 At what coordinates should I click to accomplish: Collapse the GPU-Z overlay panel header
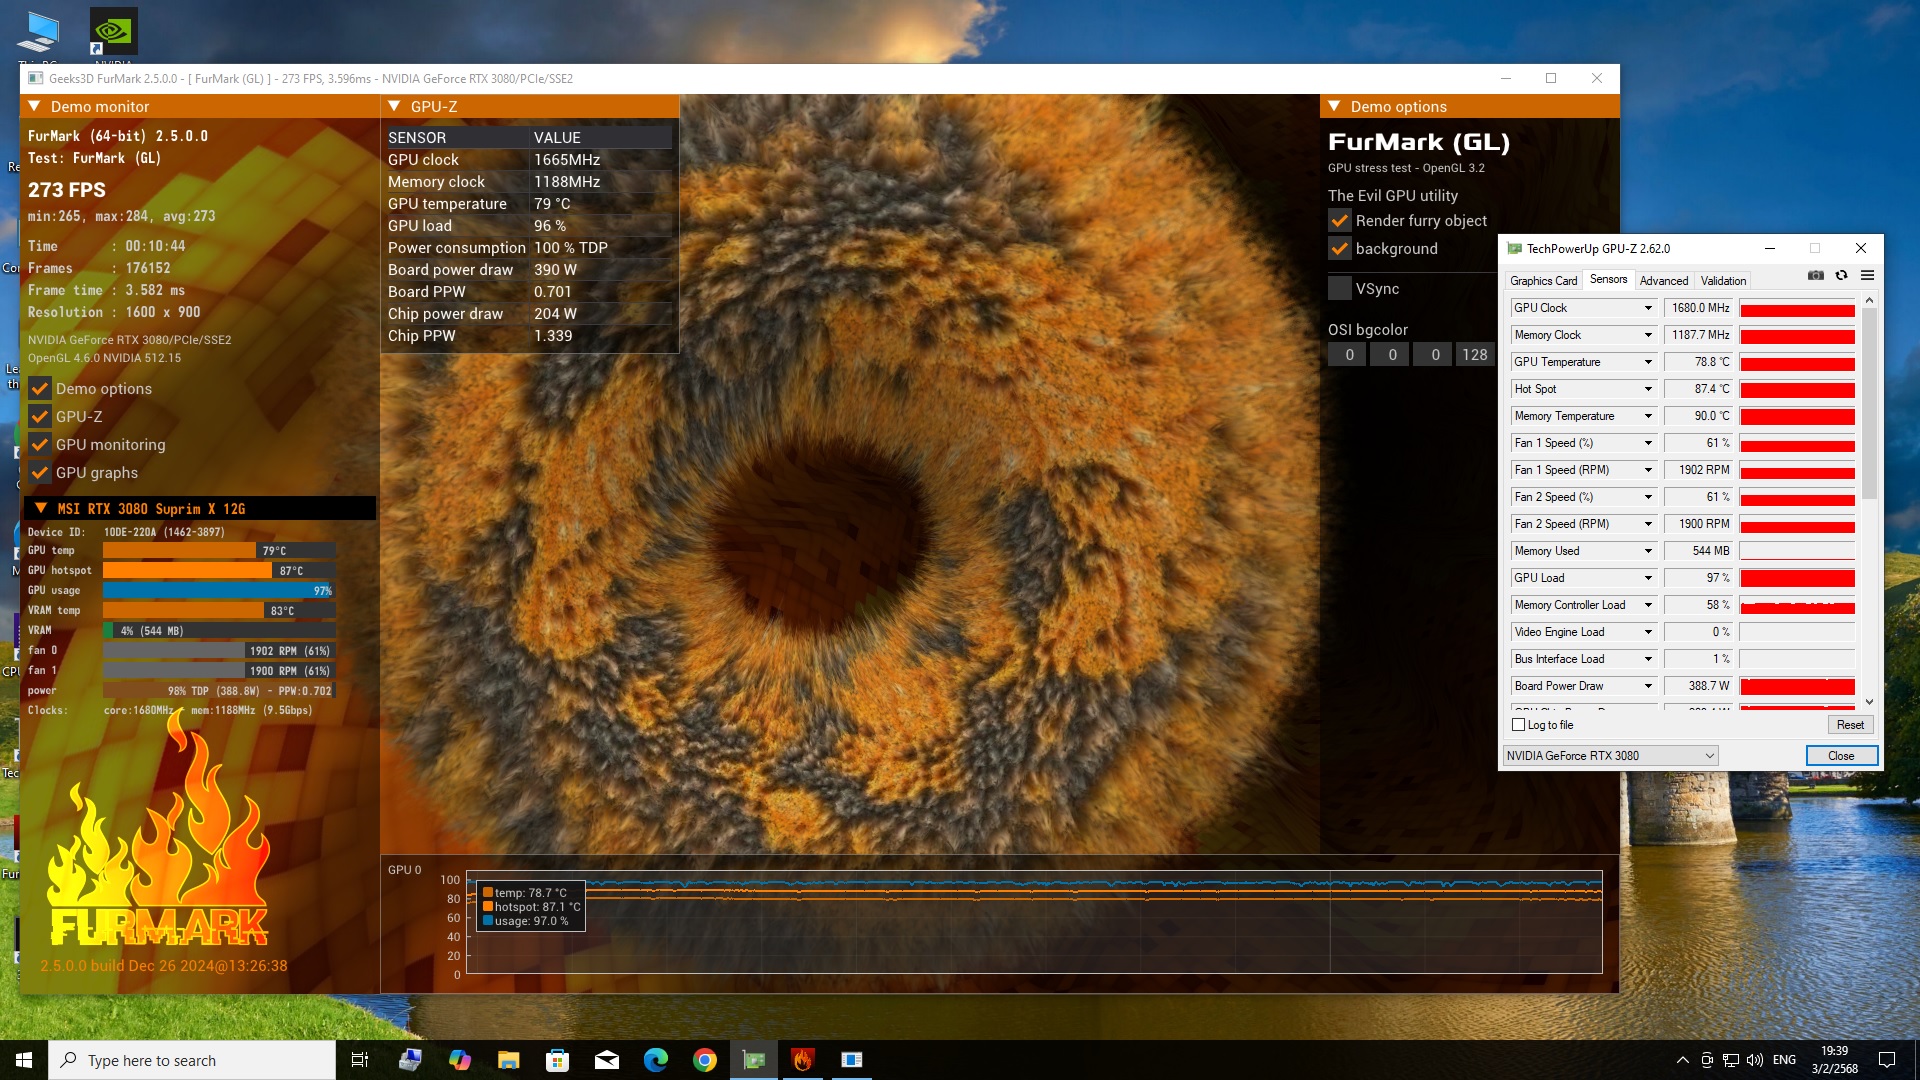(394, 106)
